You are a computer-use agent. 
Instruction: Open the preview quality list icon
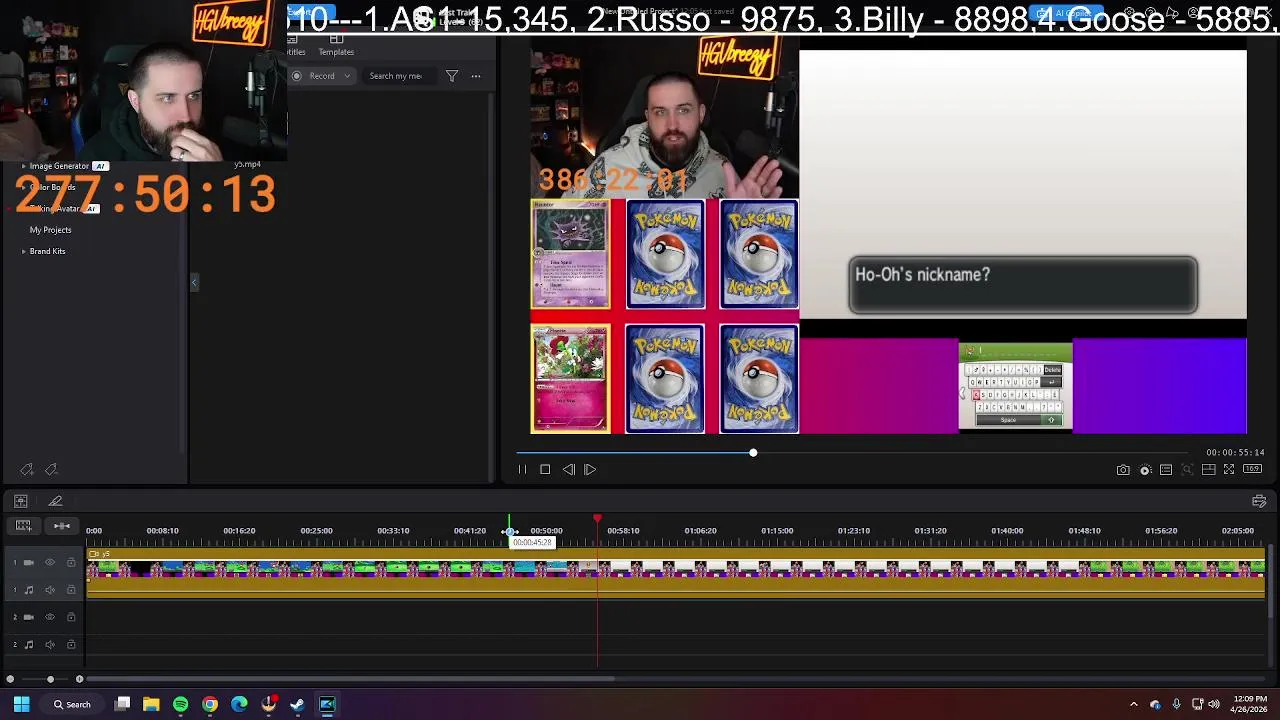[x=1166, y=470]
